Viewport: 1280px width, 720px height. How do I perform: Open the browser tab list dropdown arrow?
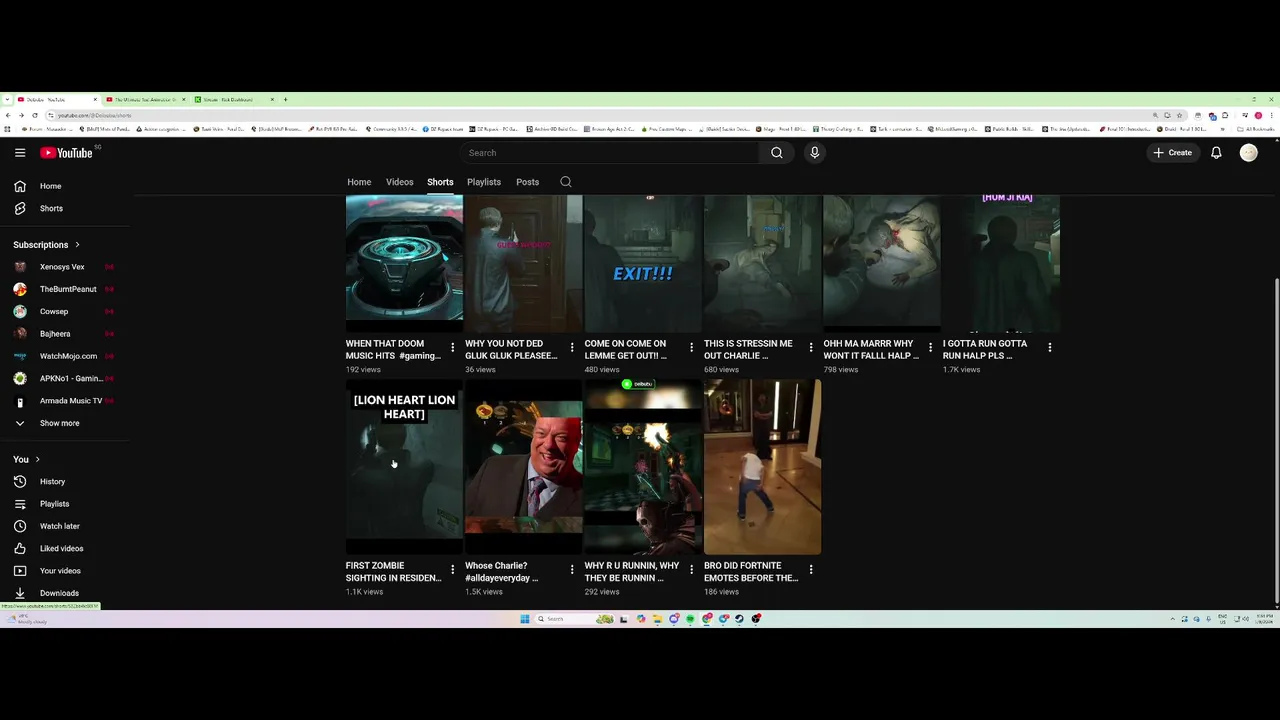(7, 99)
